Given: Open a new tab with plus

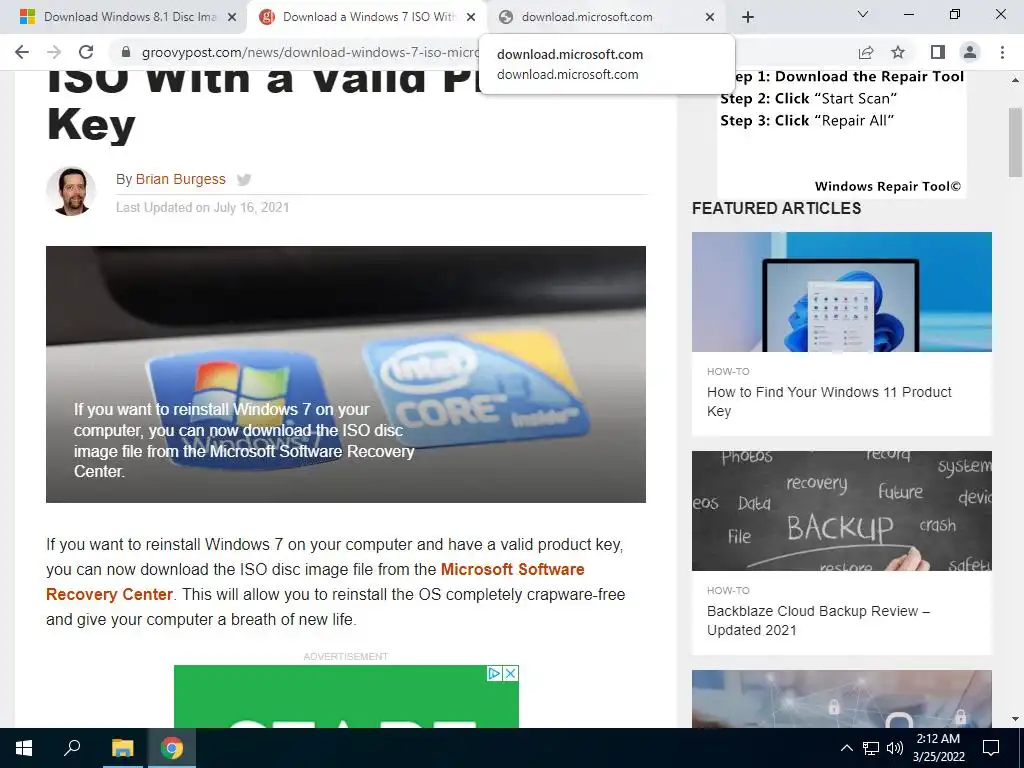Looking at the screenshot, I should coord(748,17).
